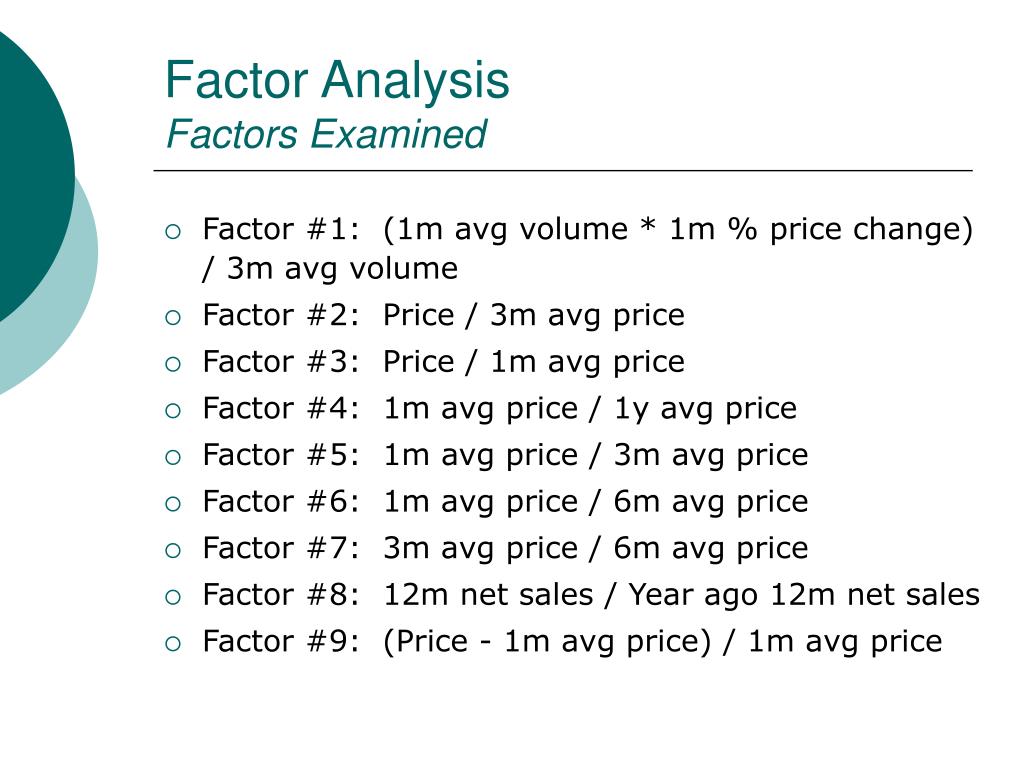Click the bullet circle beside Factor #6
This screenshot has height=768, width=1024.
click(x=173, y=504)
